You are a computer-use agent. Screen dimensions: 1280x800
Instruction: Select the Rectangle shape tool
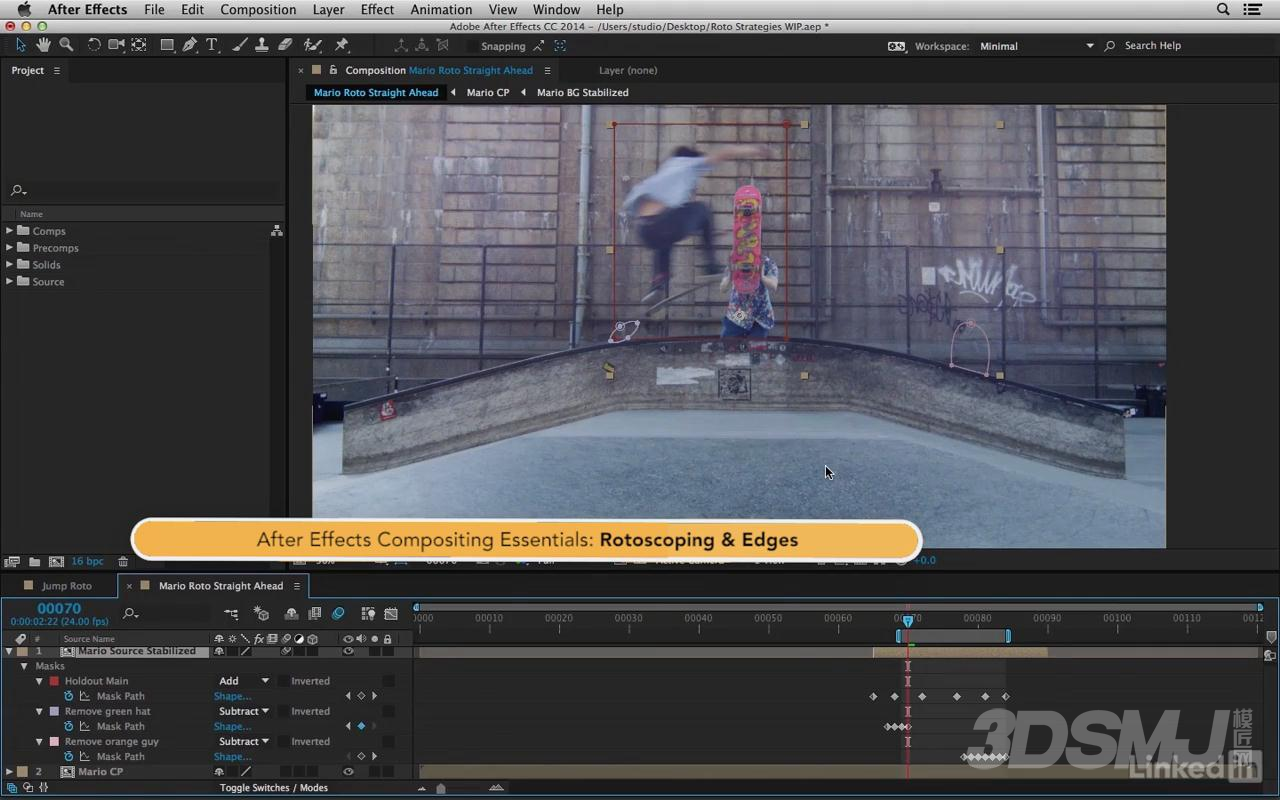click(x=167, y=45)
